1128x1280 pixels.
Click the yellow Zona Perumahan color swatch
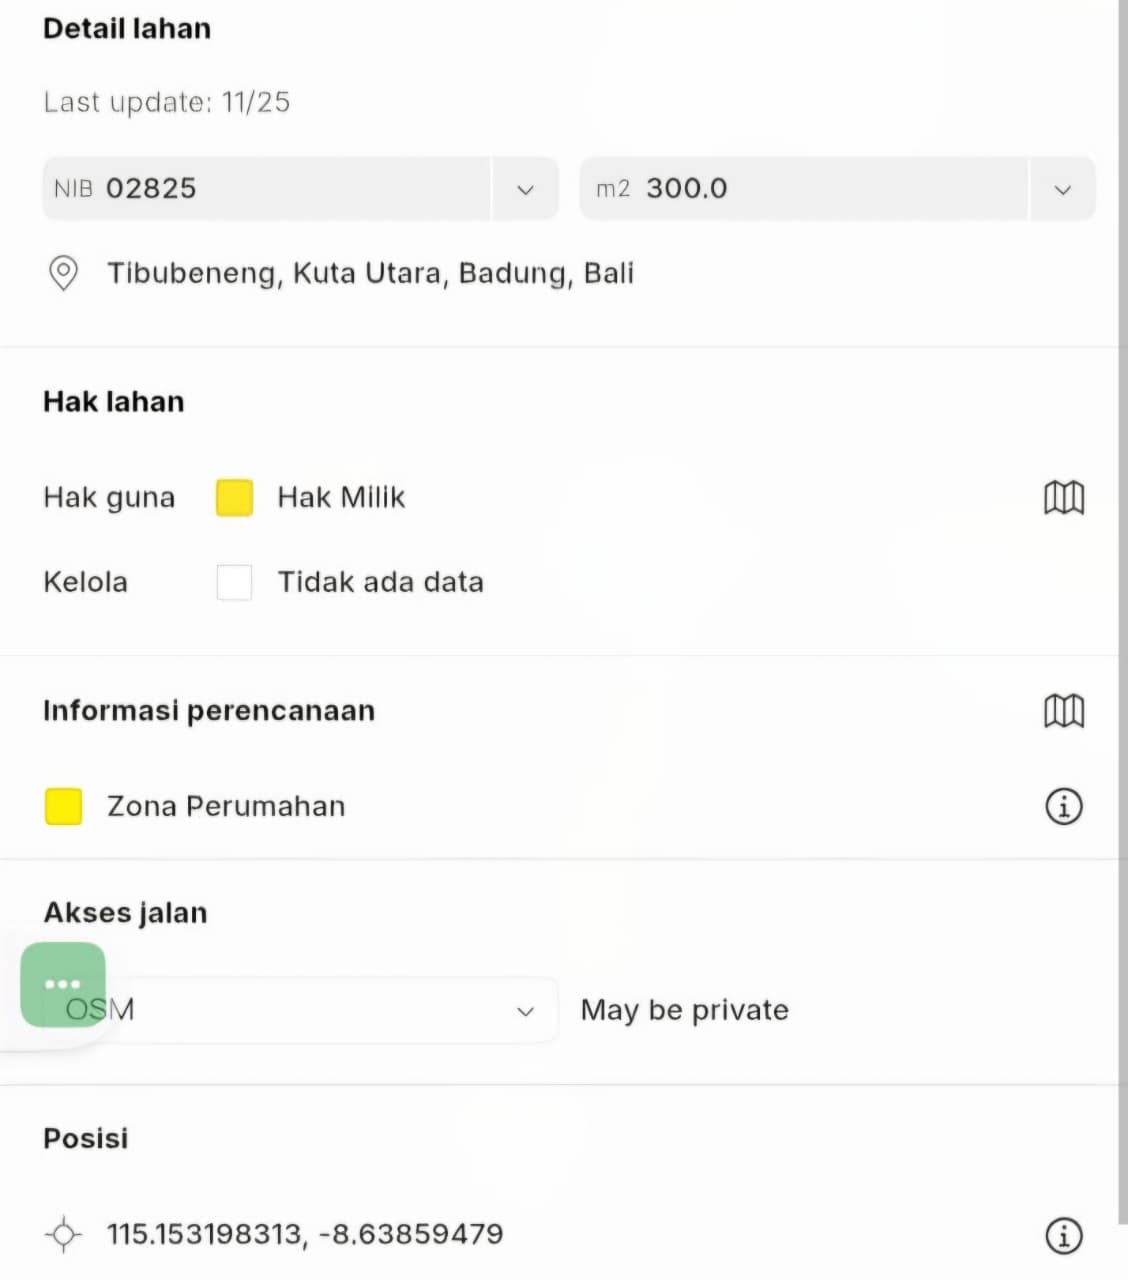tap(63, 806)
